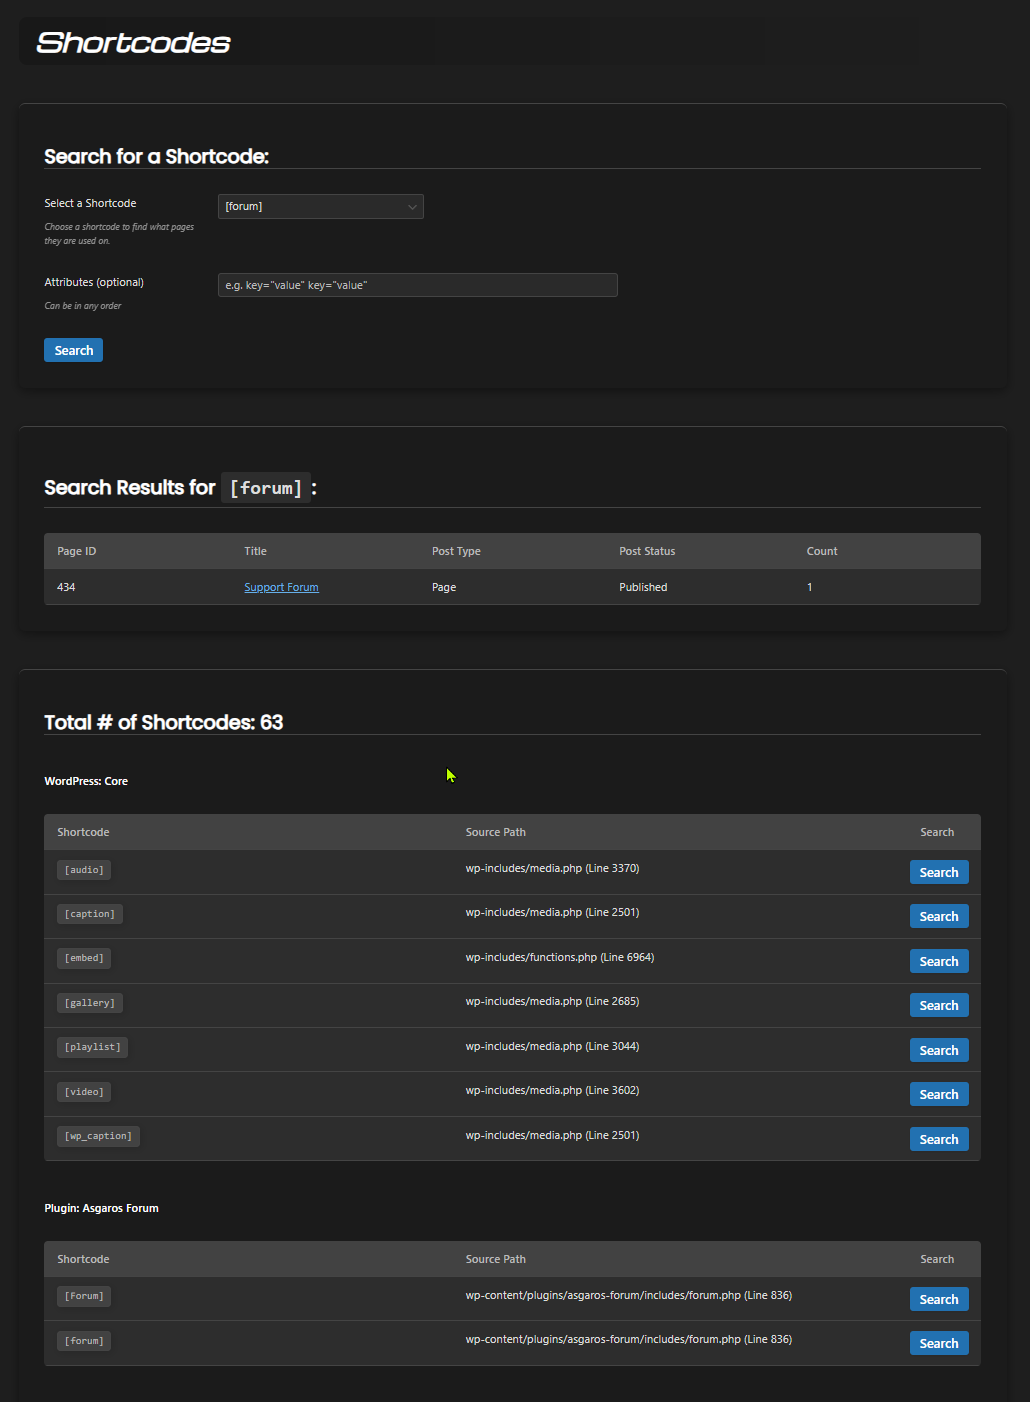
Task: Search for pages using [wp_caption]
Action: point(938,1138)
